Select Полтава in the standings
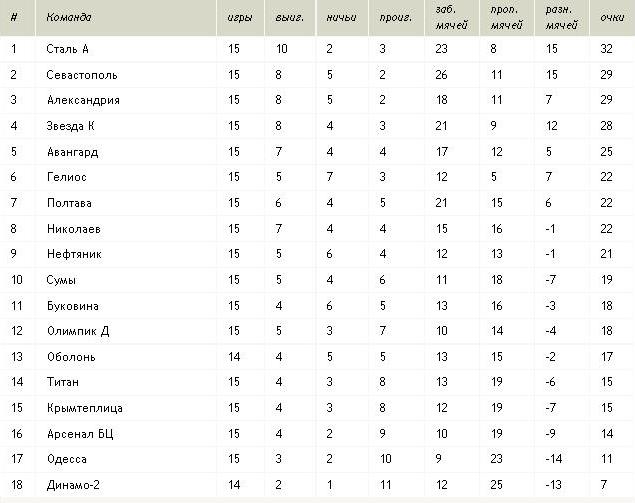This screenshot has width=635, height=503. 69,203
